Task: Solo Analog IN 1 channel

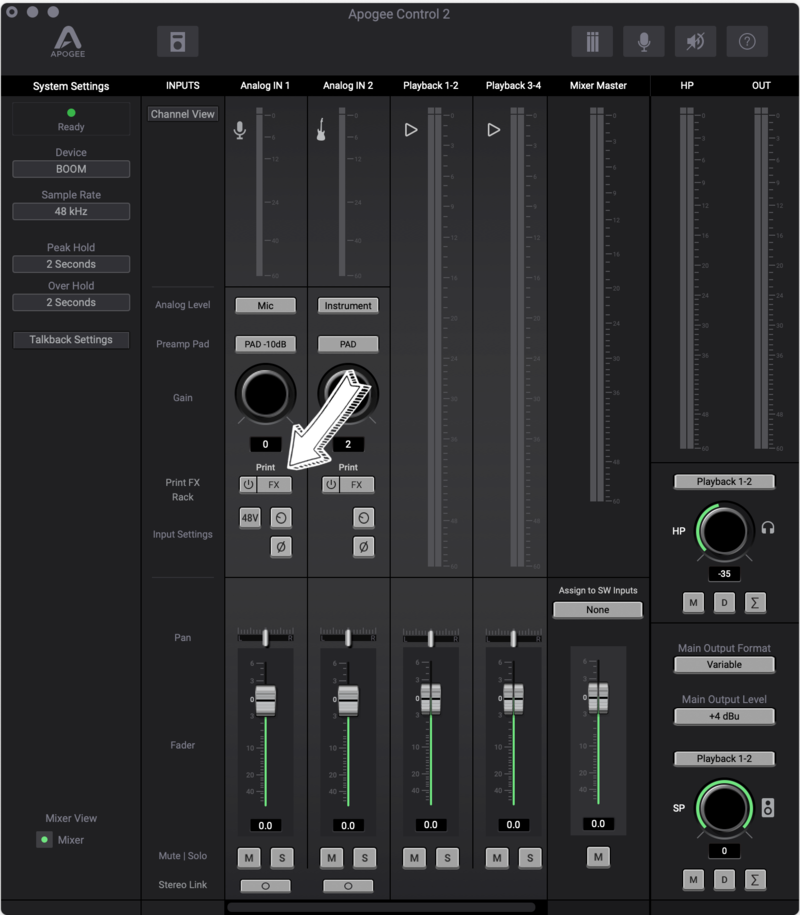Action: coord(282,858)
